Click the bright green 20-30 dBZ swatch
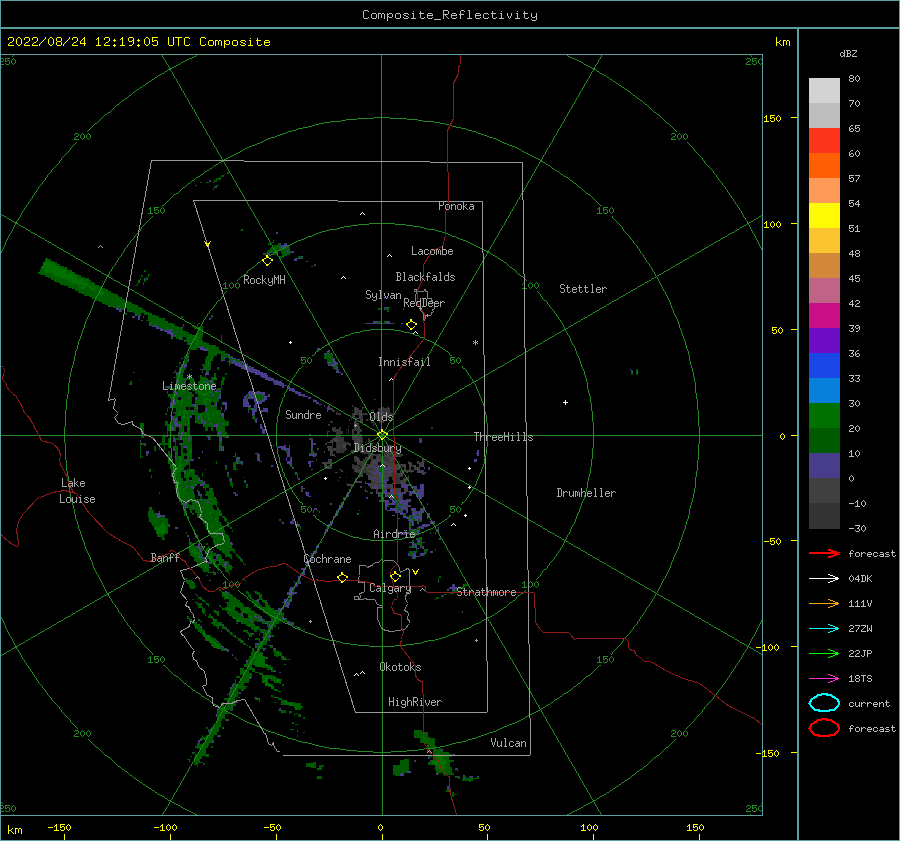This screenshot has height=841, width=900. pyautogui.click(x=824, y=416)
